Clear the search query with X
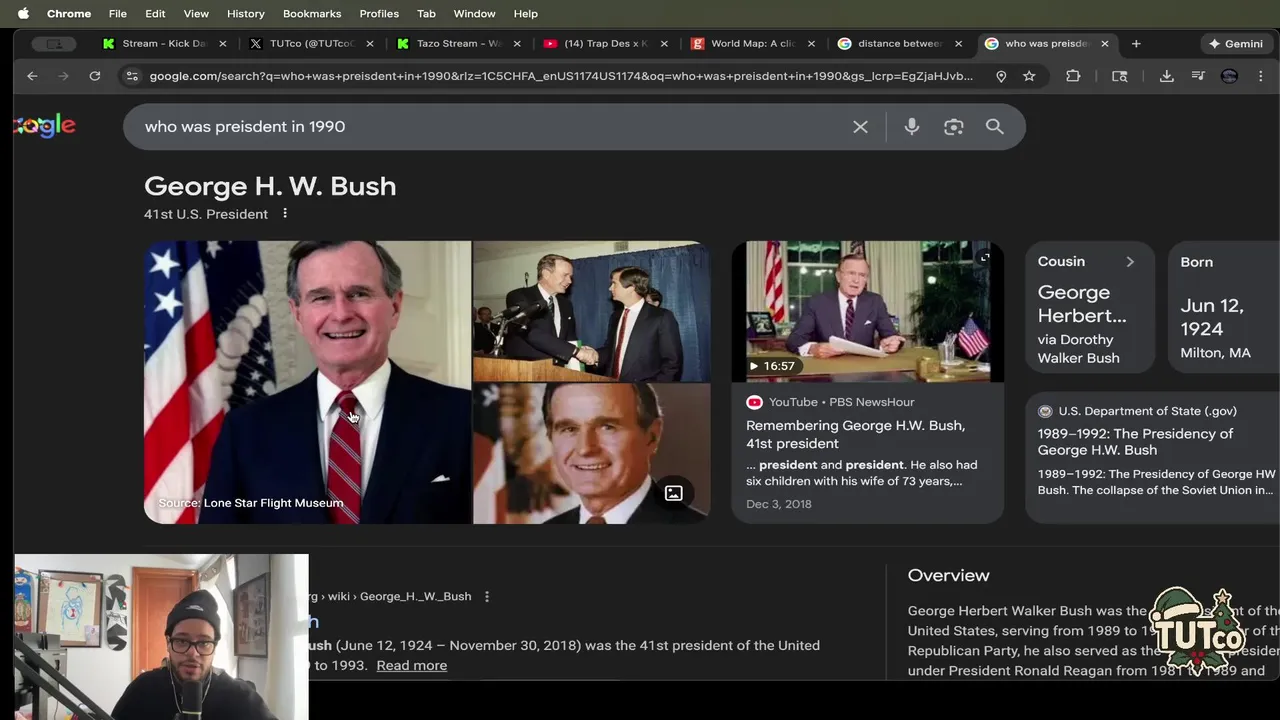Screen dimensions: 1280x720 click(860, 127)
